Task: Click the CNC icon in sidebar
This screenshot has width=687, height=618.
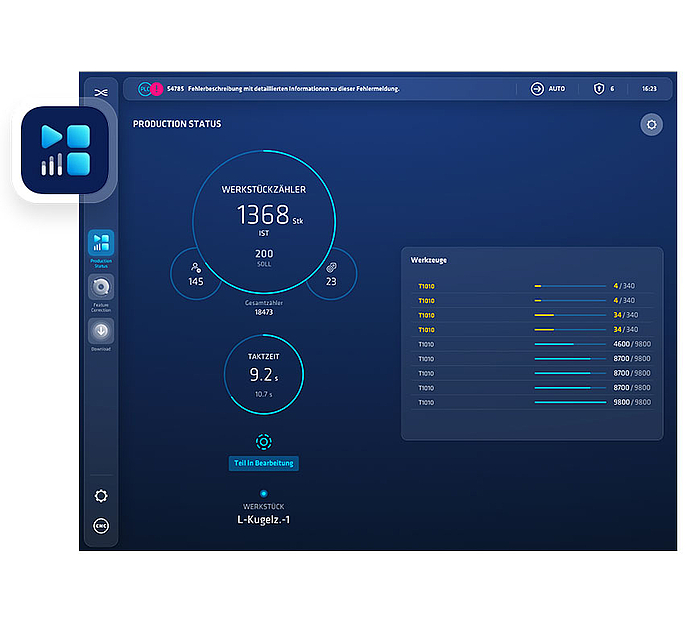Action: [x=100, y=526]
